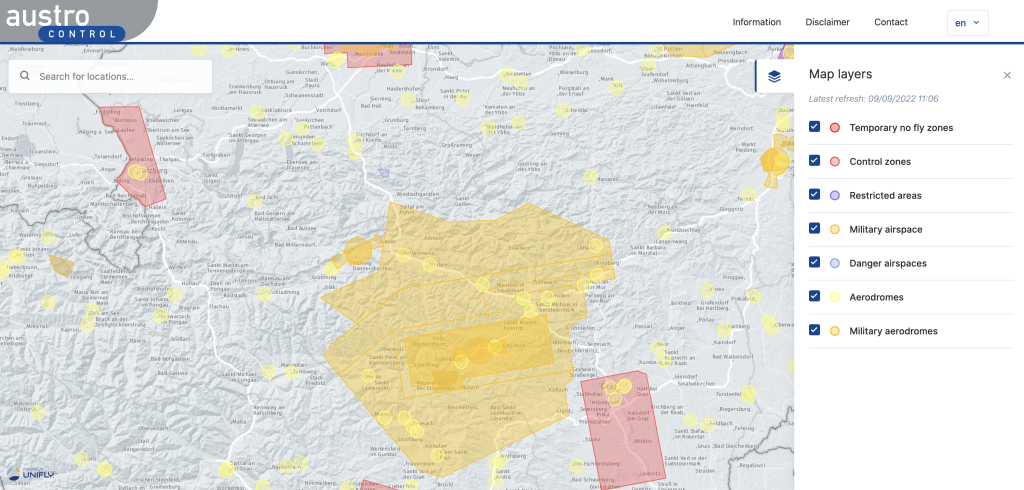Click the Unifly logo on map
Image resolution: width=1024 pixels, height=490 pixels.
(x=31, y=474)
